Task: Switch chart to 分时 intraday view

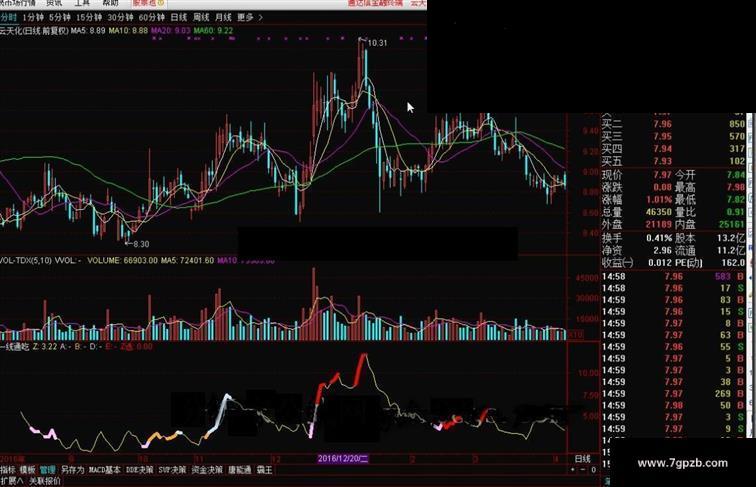Action: pos(8,18)
